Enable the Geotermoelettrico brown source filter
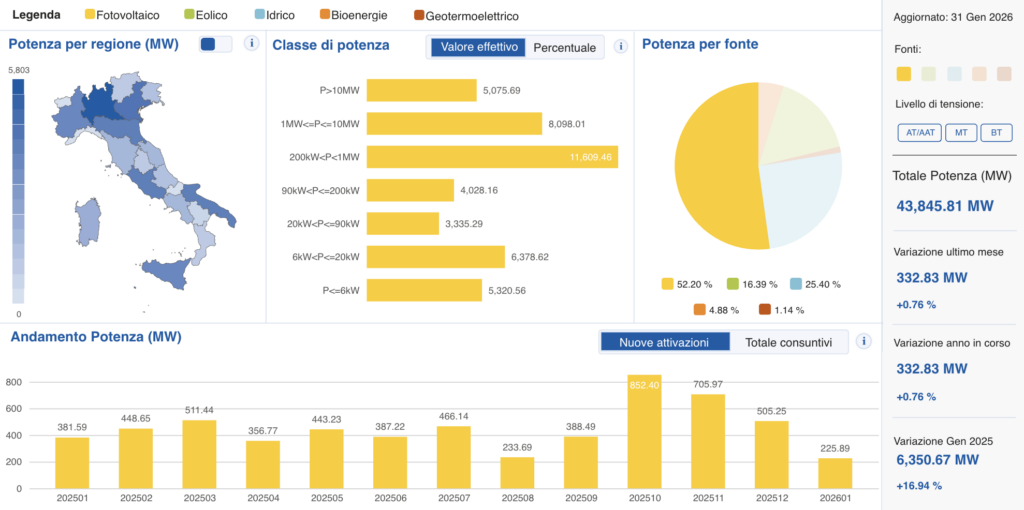This screenshot has width=1024, height=510. (x=1004, y=74)
